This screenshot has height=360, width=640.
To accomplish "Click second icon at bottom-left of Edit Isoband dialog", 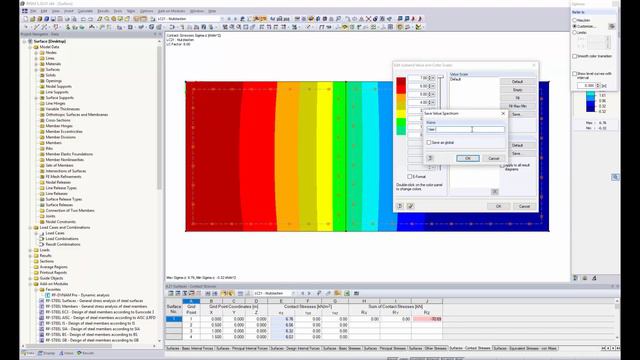I will [x=410, y=206].
